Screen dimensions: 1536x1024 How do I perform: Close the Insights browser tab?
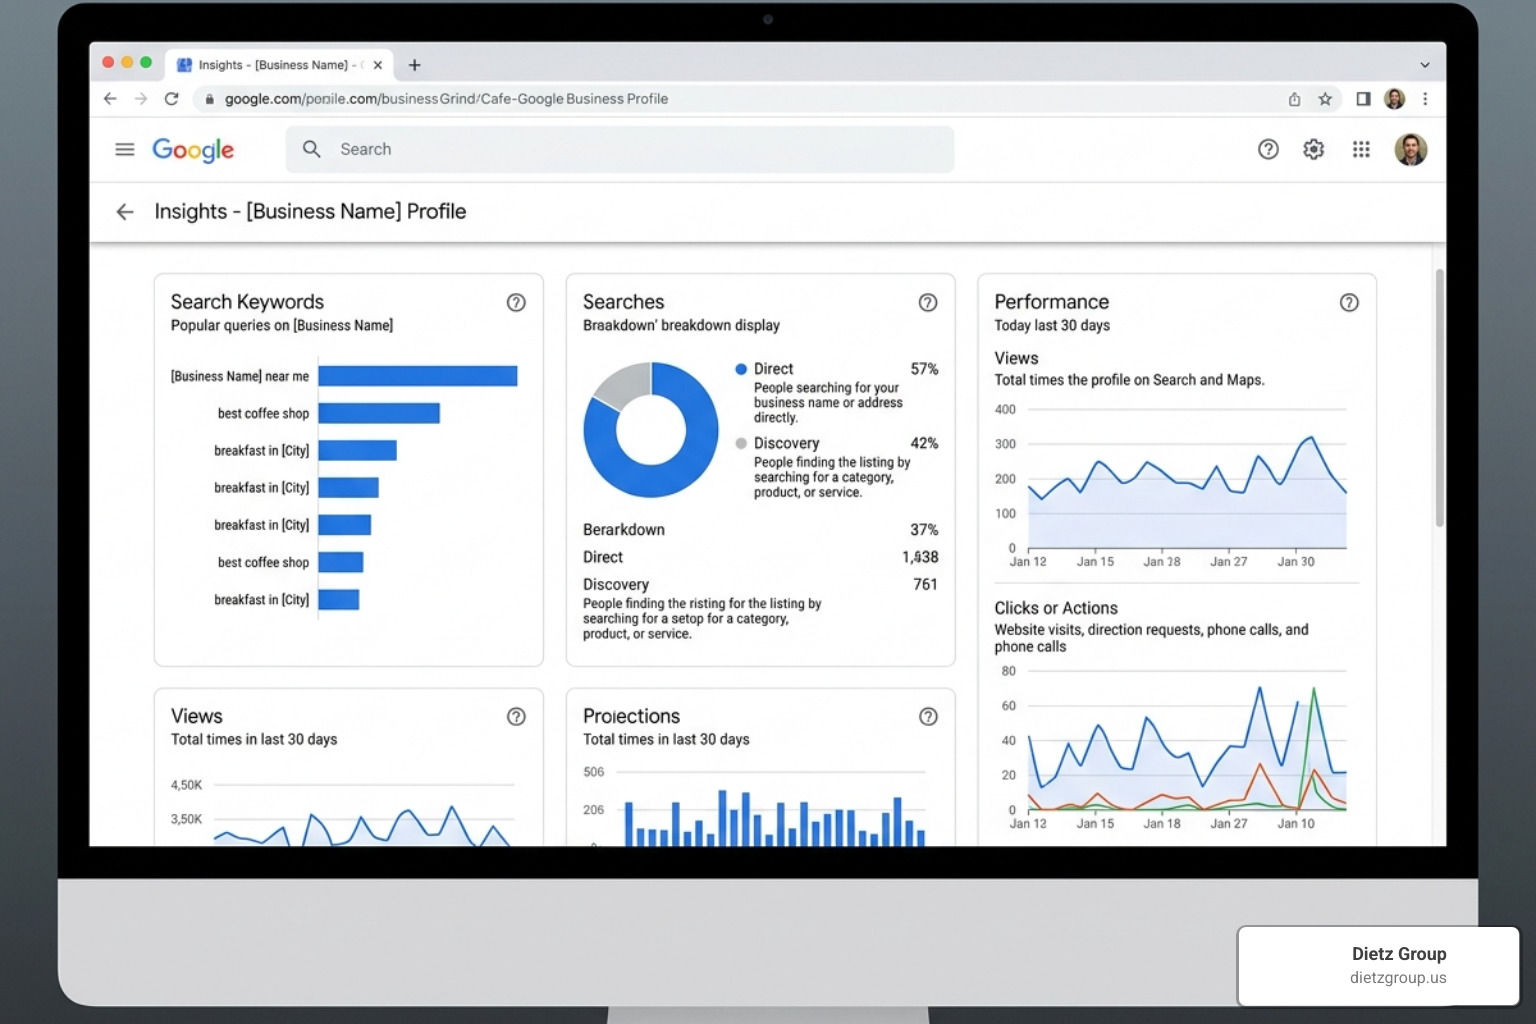click(378, 65)
